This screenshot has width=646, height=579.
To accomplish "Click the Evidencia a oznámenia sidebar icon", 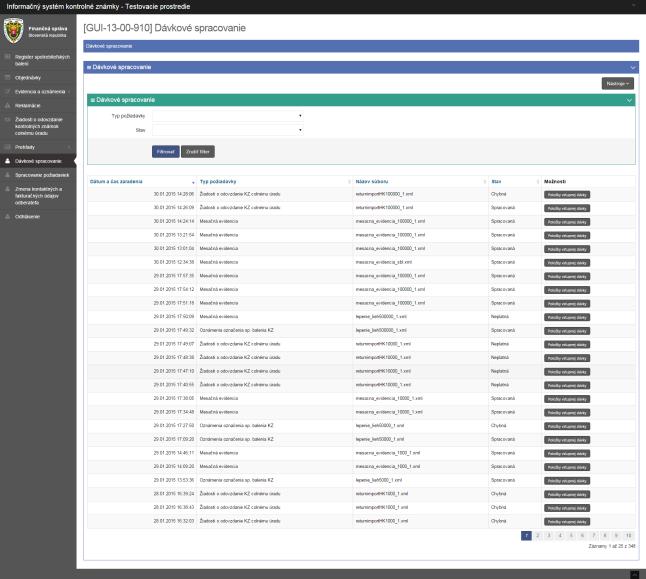I will pos(7,91).
